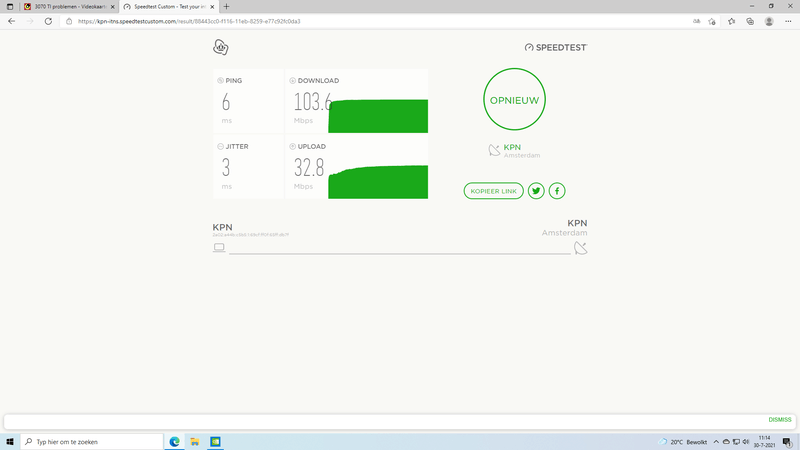Copy the result link with KOPIEER LINK
This screenshot has height=450, width=800.
(x=493, y=191)
